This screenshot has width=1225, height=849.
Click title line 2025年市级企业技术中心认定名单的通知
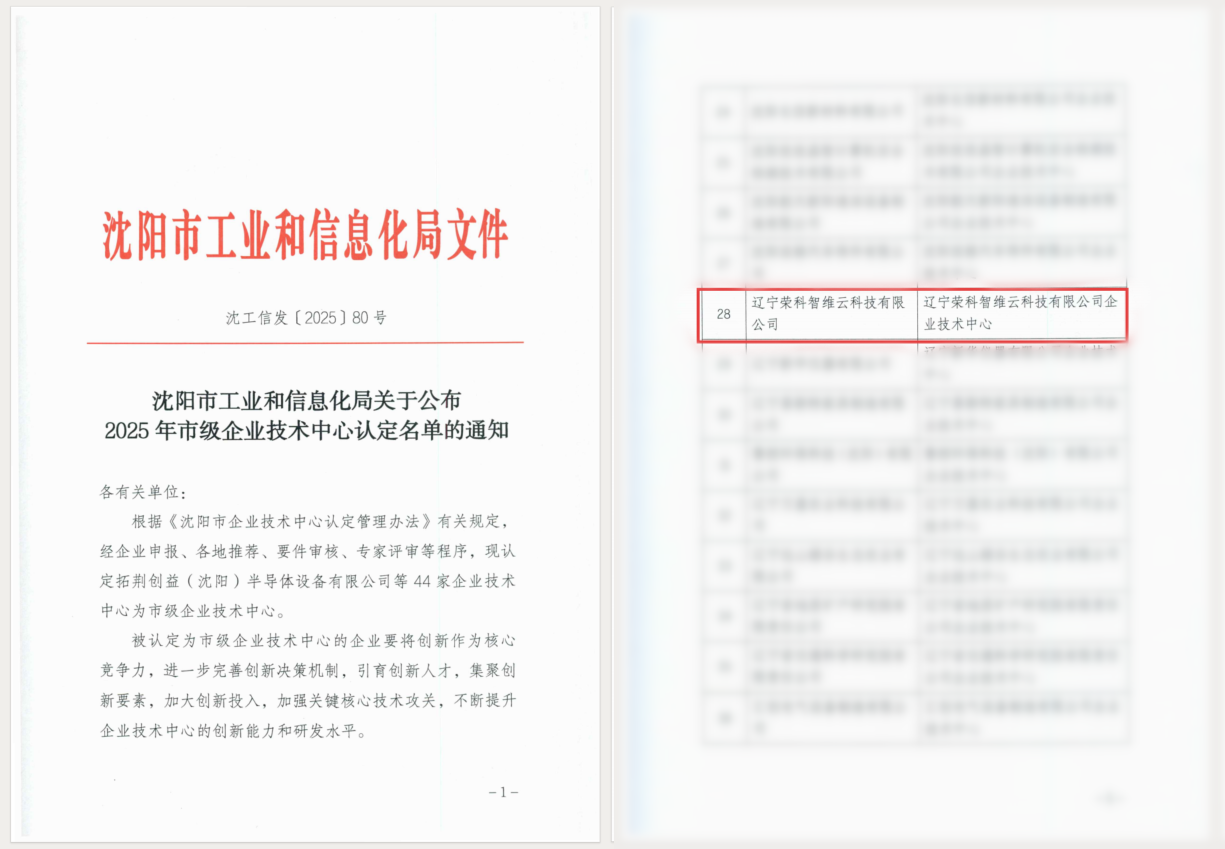(306, 432)
